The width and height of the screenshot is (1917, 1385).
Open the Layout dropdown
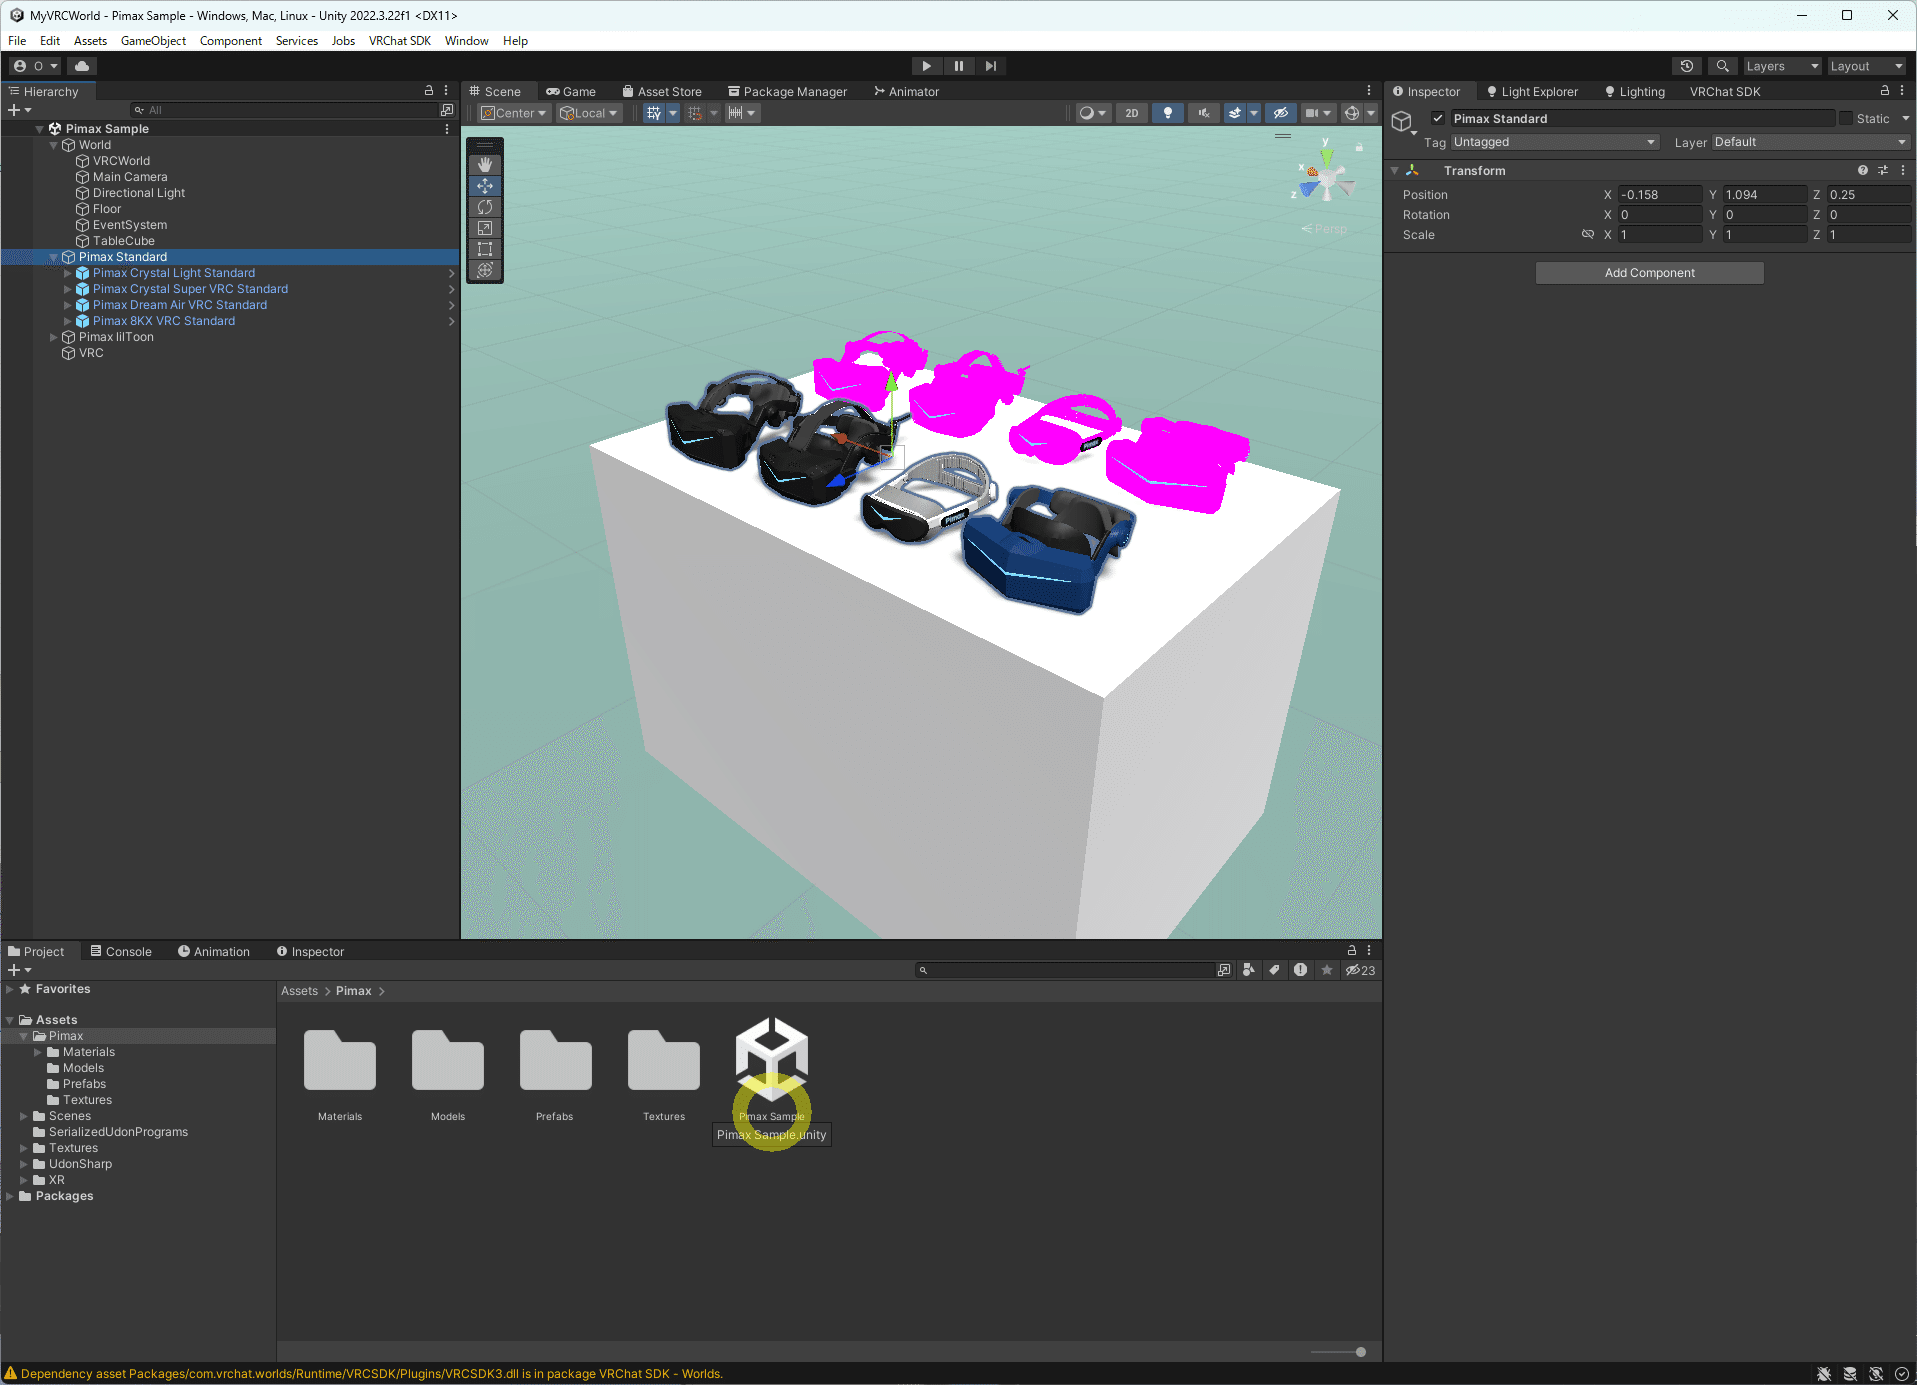[x=1866, y=66]
